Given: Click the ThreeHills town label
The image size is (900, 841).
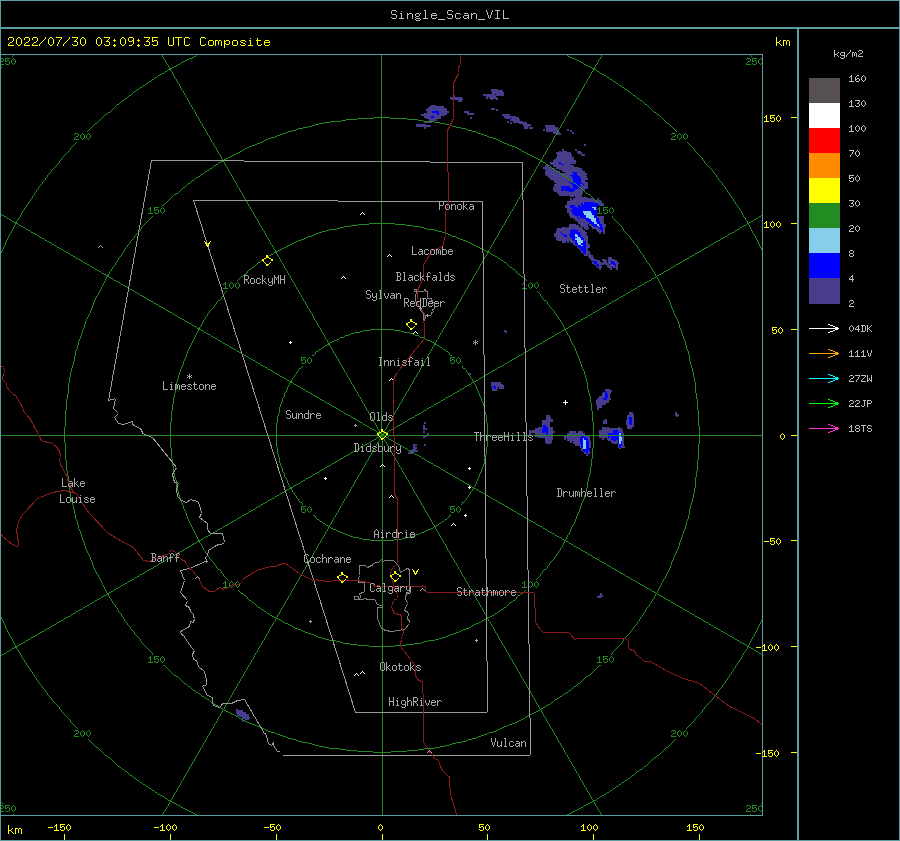Looking at the screenshot, I should pos(503,437).
